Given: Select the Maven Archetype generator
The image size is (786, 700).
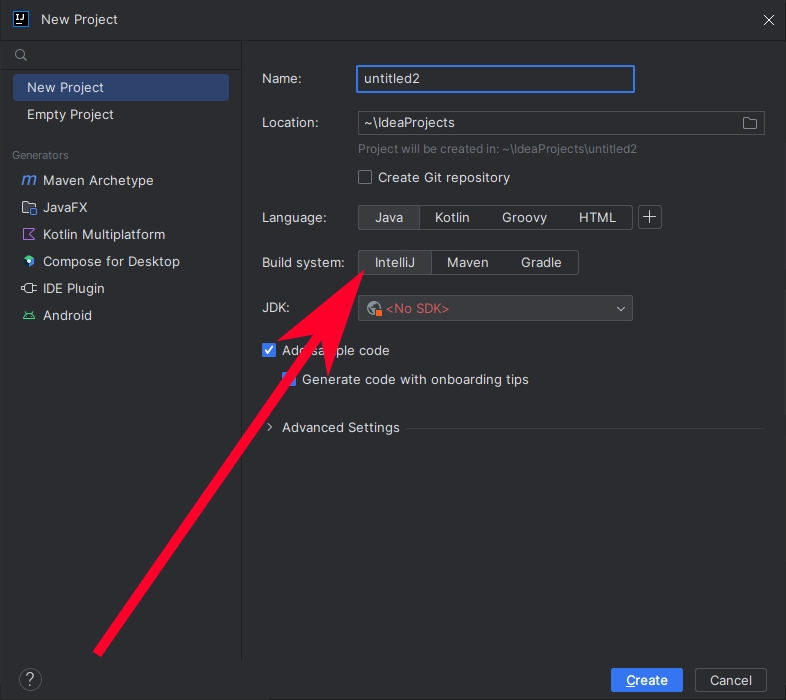Looking at the screenshot, I should pos(87,180).
